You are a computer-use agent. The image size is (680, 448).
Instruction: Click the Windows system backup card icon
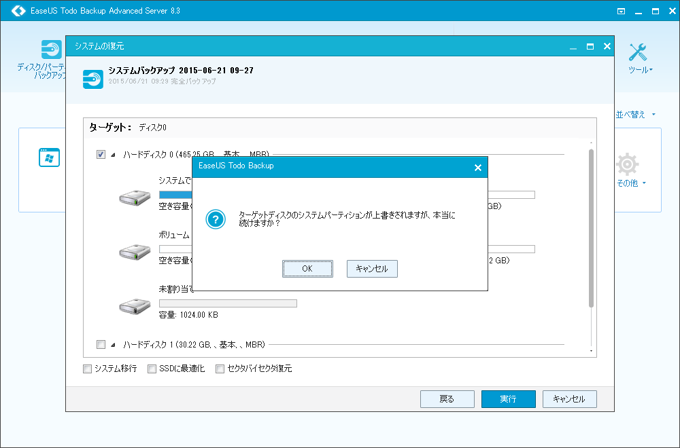pyautogui.click(x=49, y=157)
